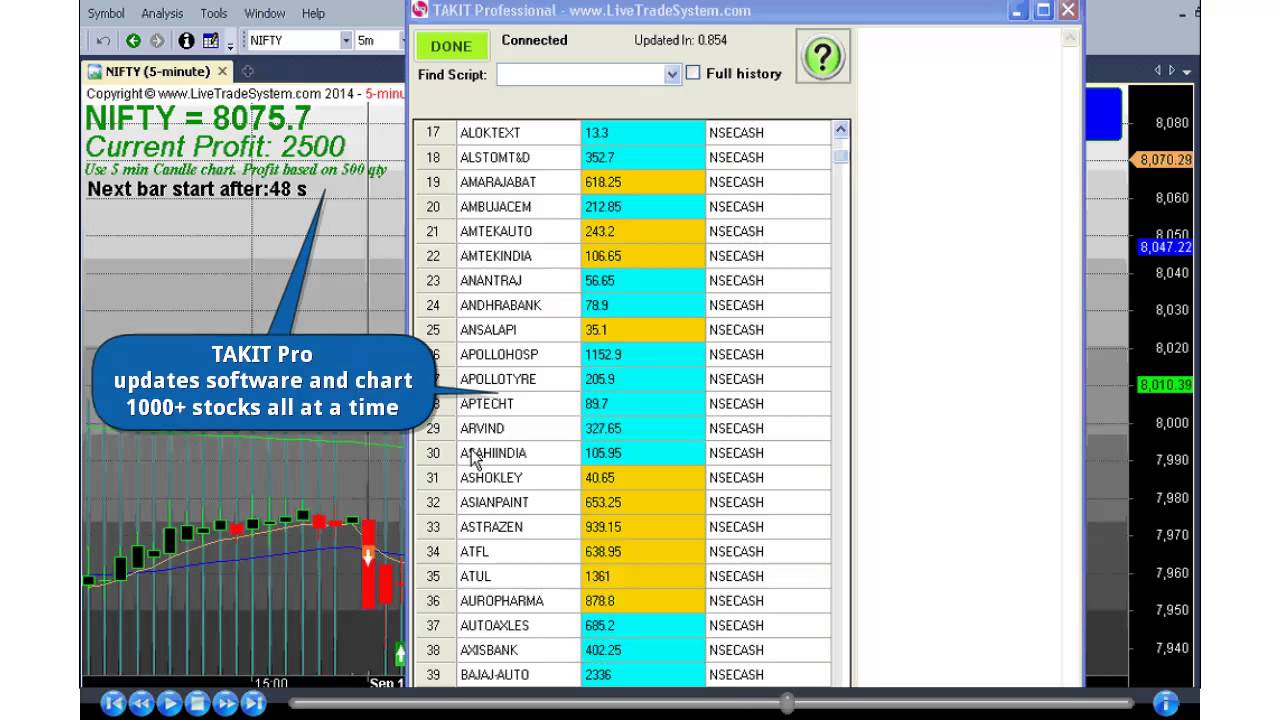This screenshot has height=720, width=1280.
Task: Select the AMTEKINDIA script name
Action: (496, 256)
